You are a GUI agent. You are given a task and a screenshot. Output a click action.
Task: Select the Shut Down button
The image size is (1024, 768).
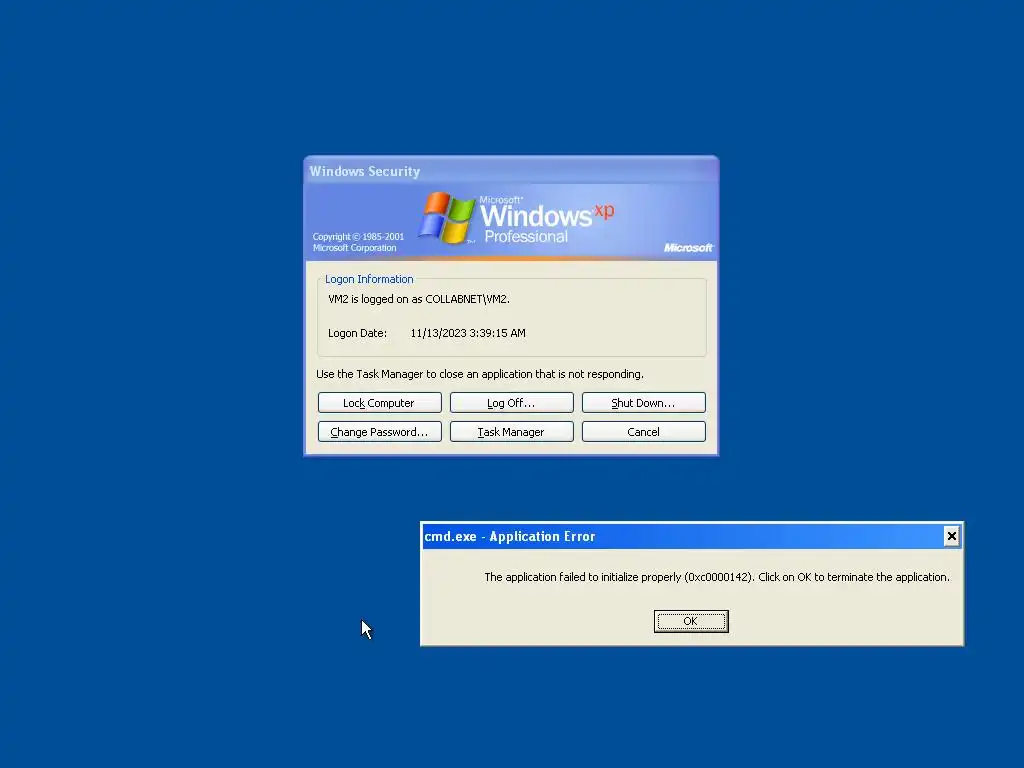tap(643, 403)
